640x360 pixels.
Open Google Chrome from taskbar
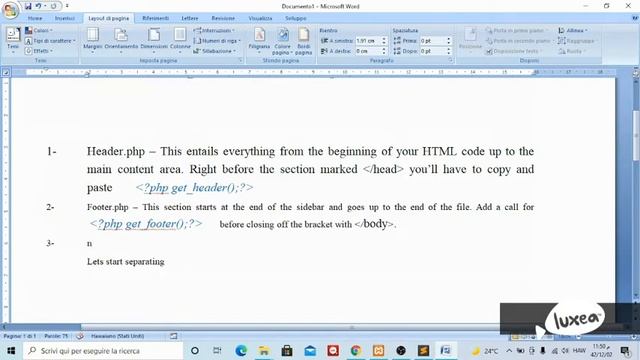356,351
